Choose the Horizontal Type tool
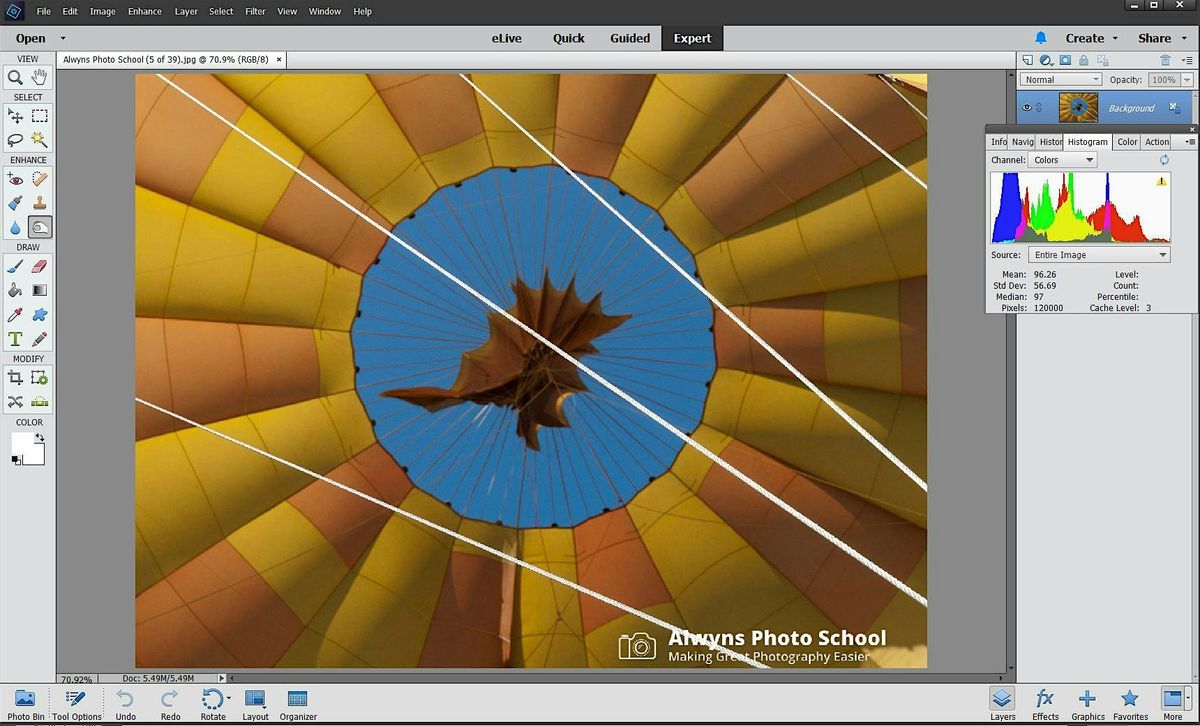Viewport: 1200px width, 726px height. pos(15,338)
